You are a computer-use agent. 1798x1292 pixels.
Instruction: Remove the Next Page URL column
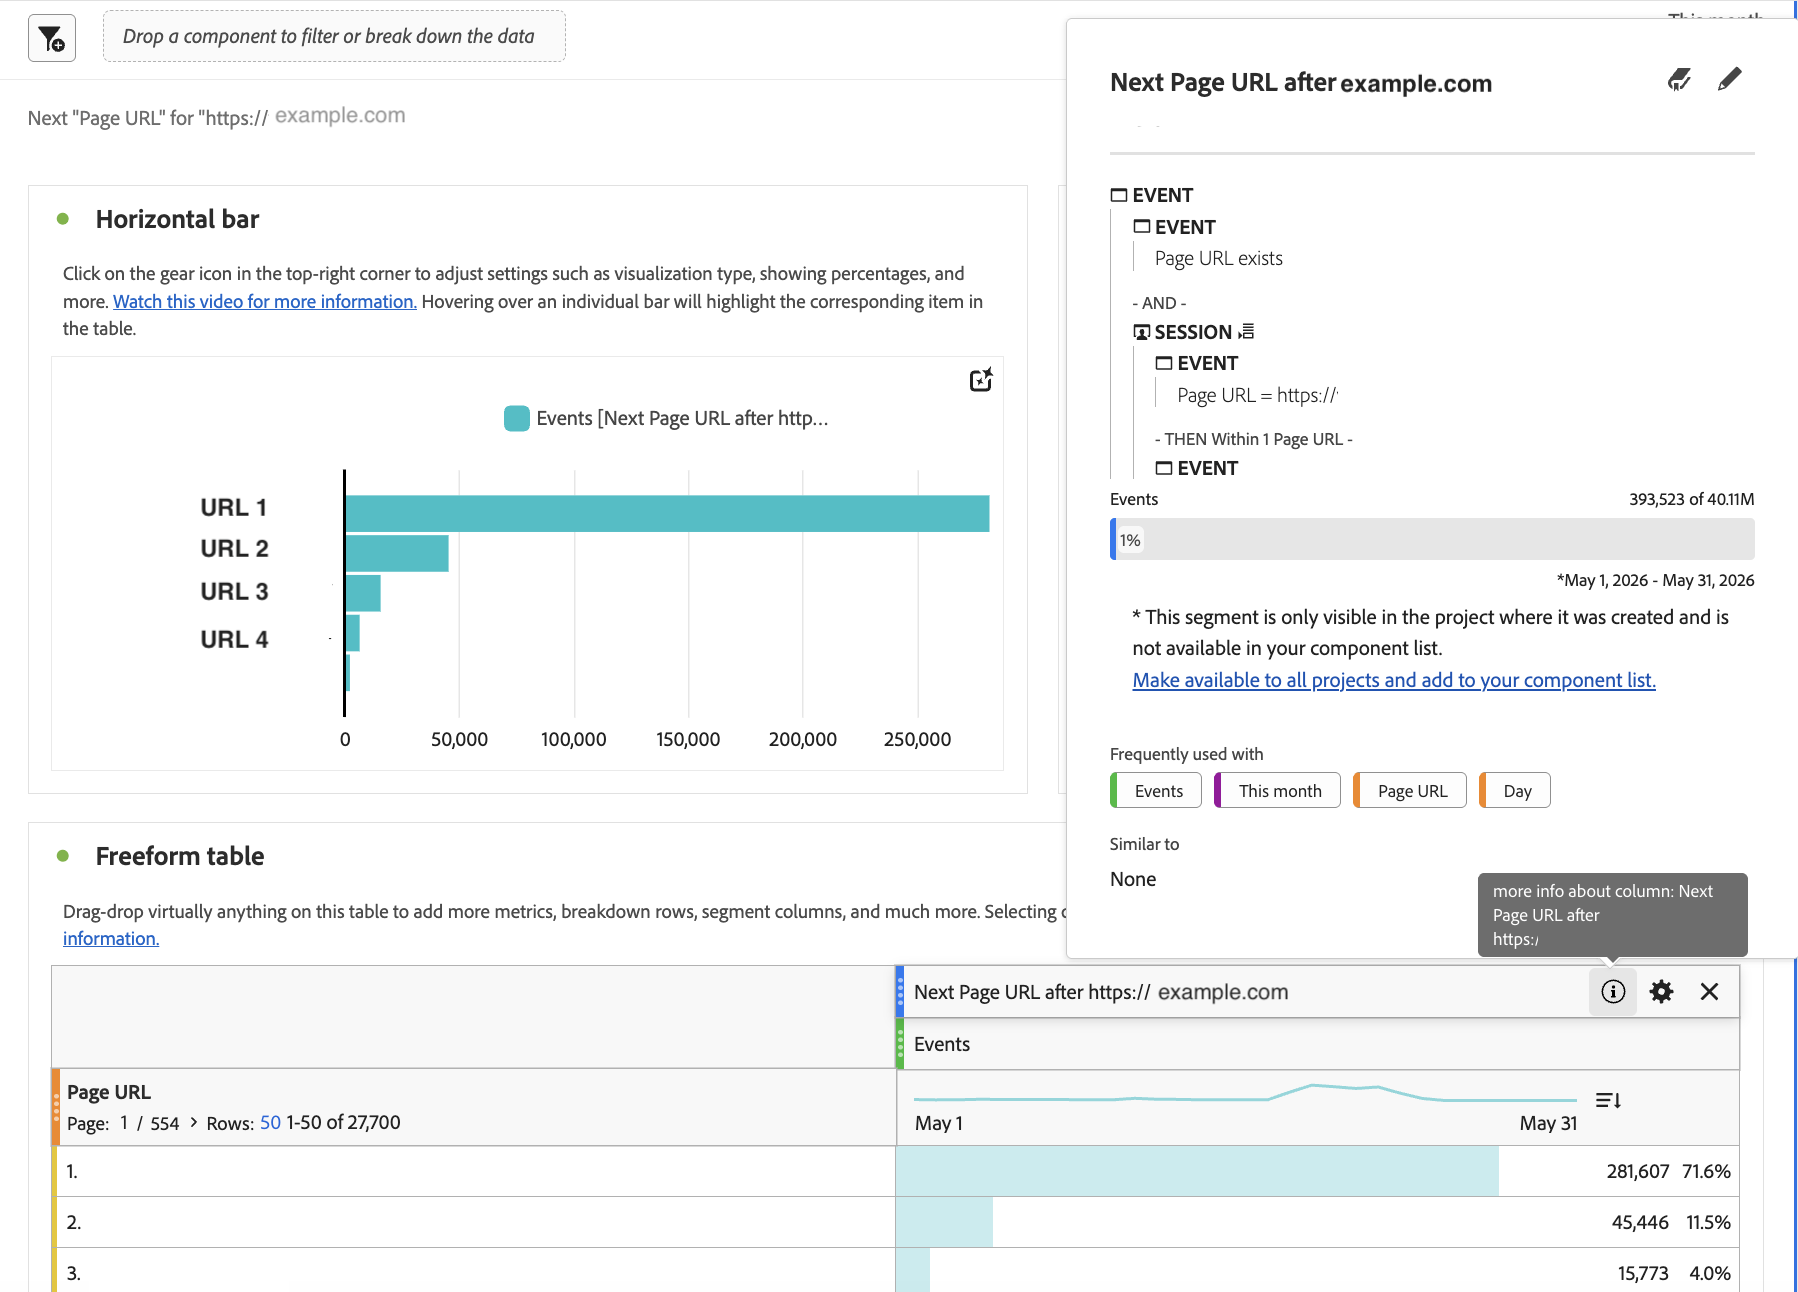click(1709, 991)
